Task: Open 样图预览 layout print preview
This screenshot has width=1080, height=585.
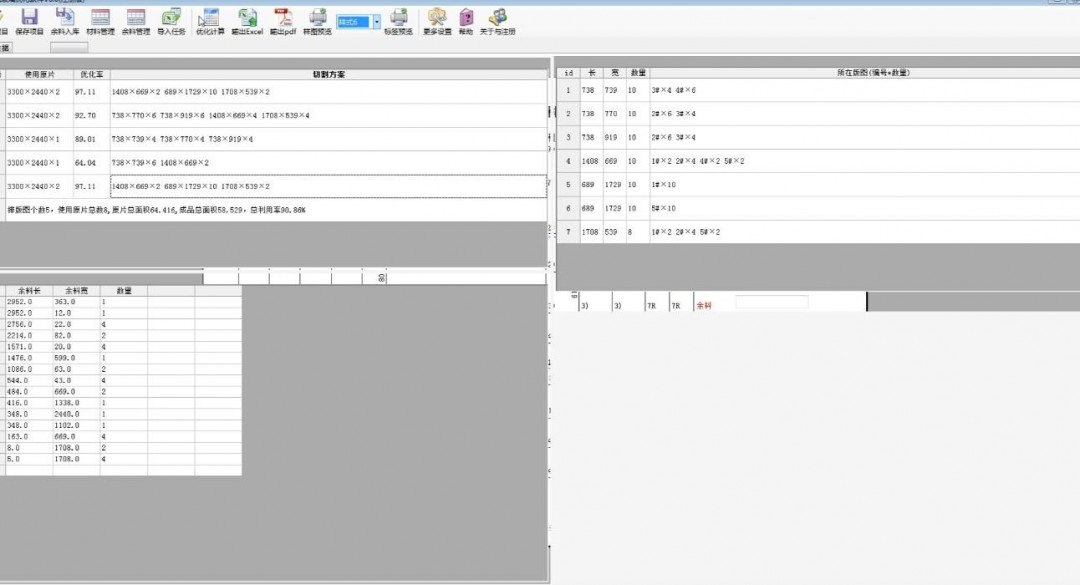Action: [x=317, y=20]
